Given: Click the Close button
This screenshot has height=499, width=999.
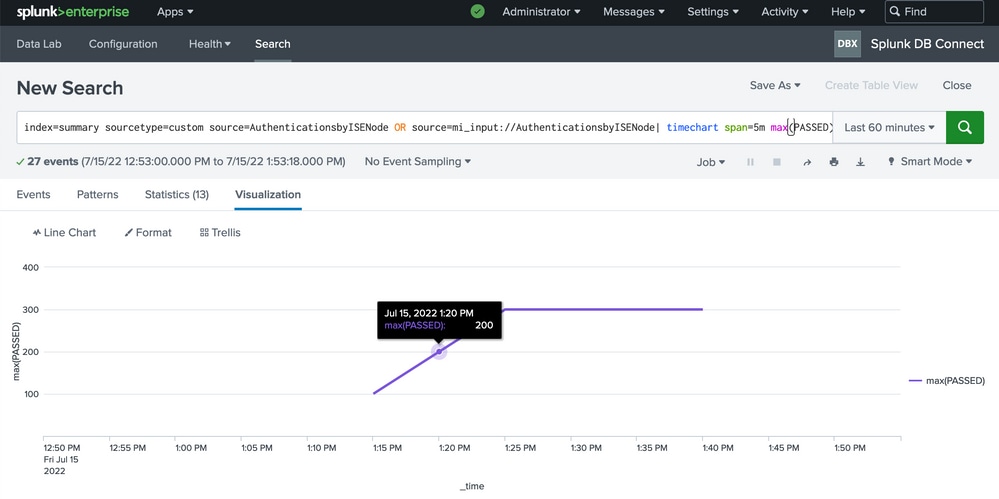Looking at the screenshot, I should 957,85.
